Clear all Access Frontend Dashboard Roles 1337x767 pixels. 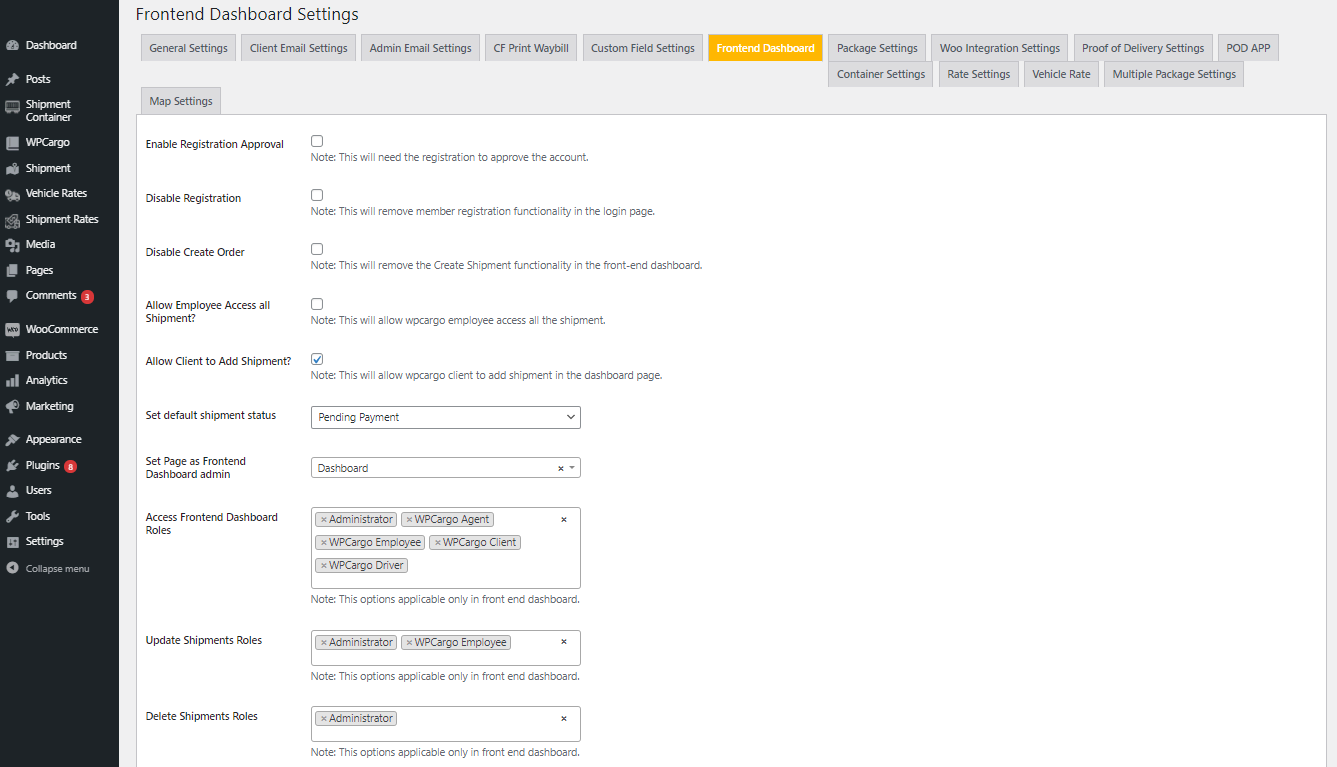(563, 520)
